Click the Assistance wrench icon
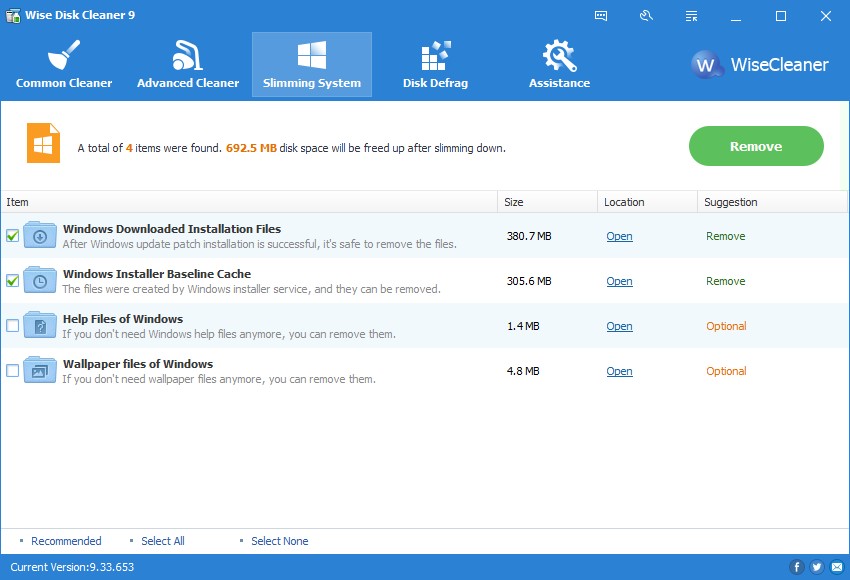Image resolution: width=850 pixels, height=580 pixels. tap(558, 57)
